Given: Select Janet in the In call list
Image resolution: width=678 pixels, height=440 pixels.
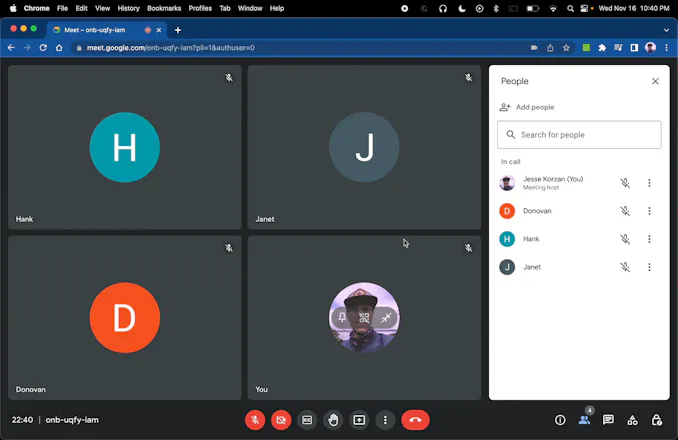Looking at the screenshot, I should [x=579, y=267].
